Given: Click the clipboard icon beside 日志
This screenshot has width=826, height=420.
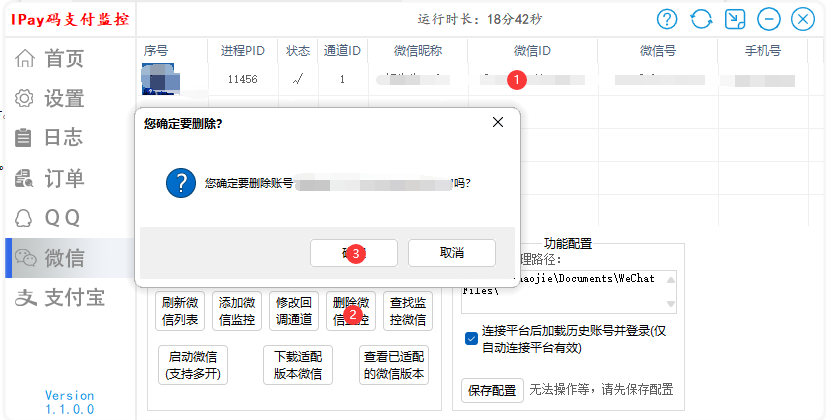Looking at the screenshot, I should 23,138.
